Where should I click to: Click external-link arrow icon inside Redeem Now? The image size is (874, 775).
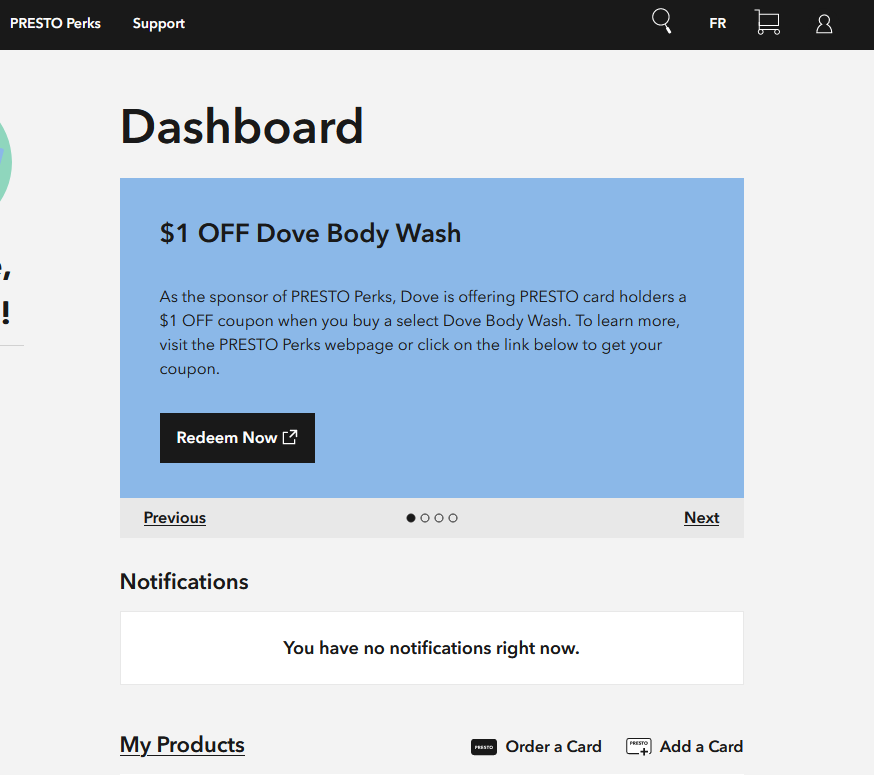(291, 437)
